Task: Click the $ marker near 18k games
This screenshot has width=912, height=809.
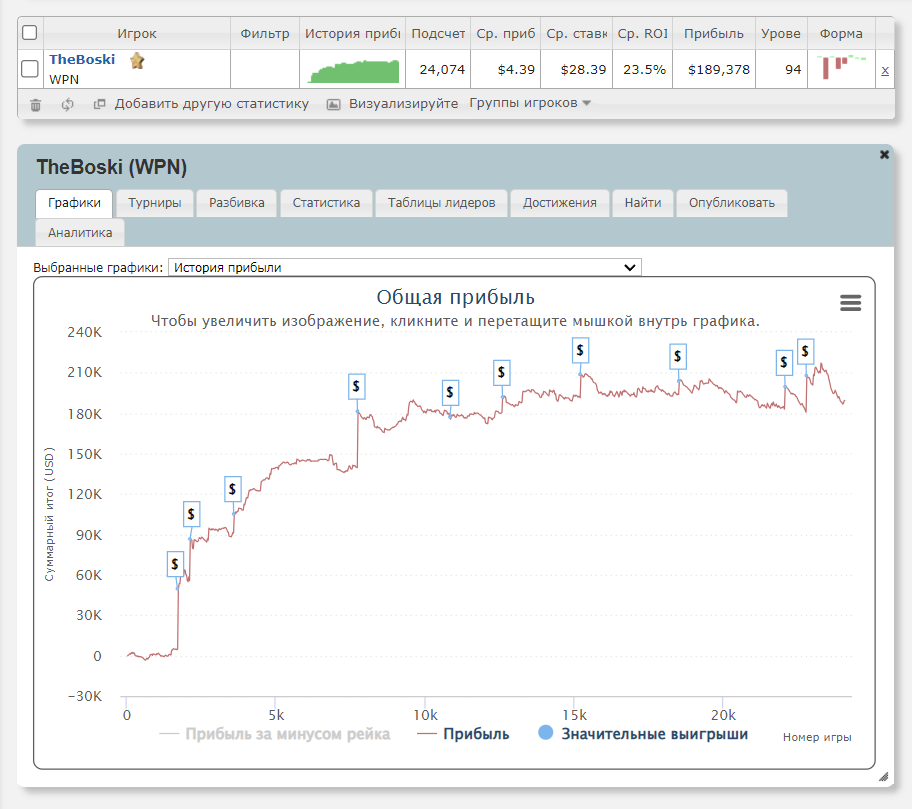Action: click(x=678, y=356)
